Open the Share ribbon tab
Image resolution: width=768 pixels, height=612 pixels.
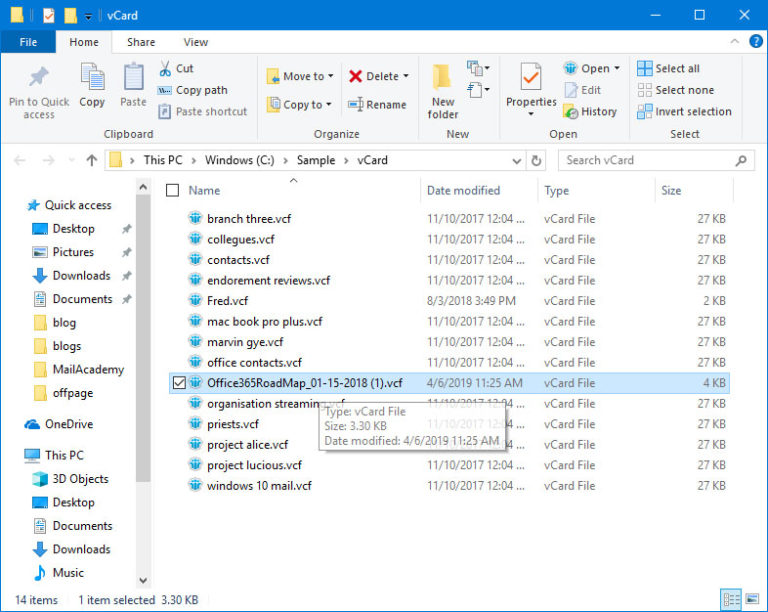(141, 42)
